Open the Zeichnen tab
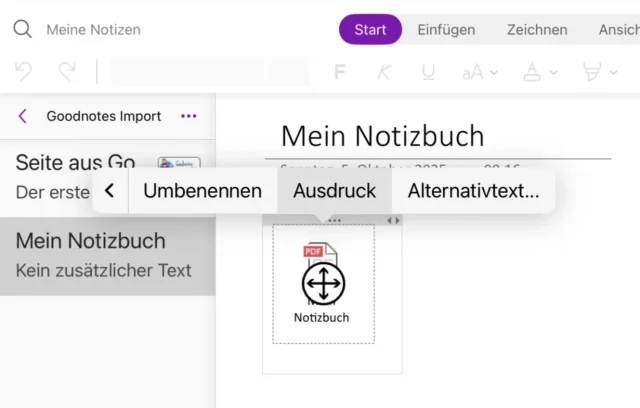Image resolution: width=640 pixels, height=408 pixels. click(536, 29)
